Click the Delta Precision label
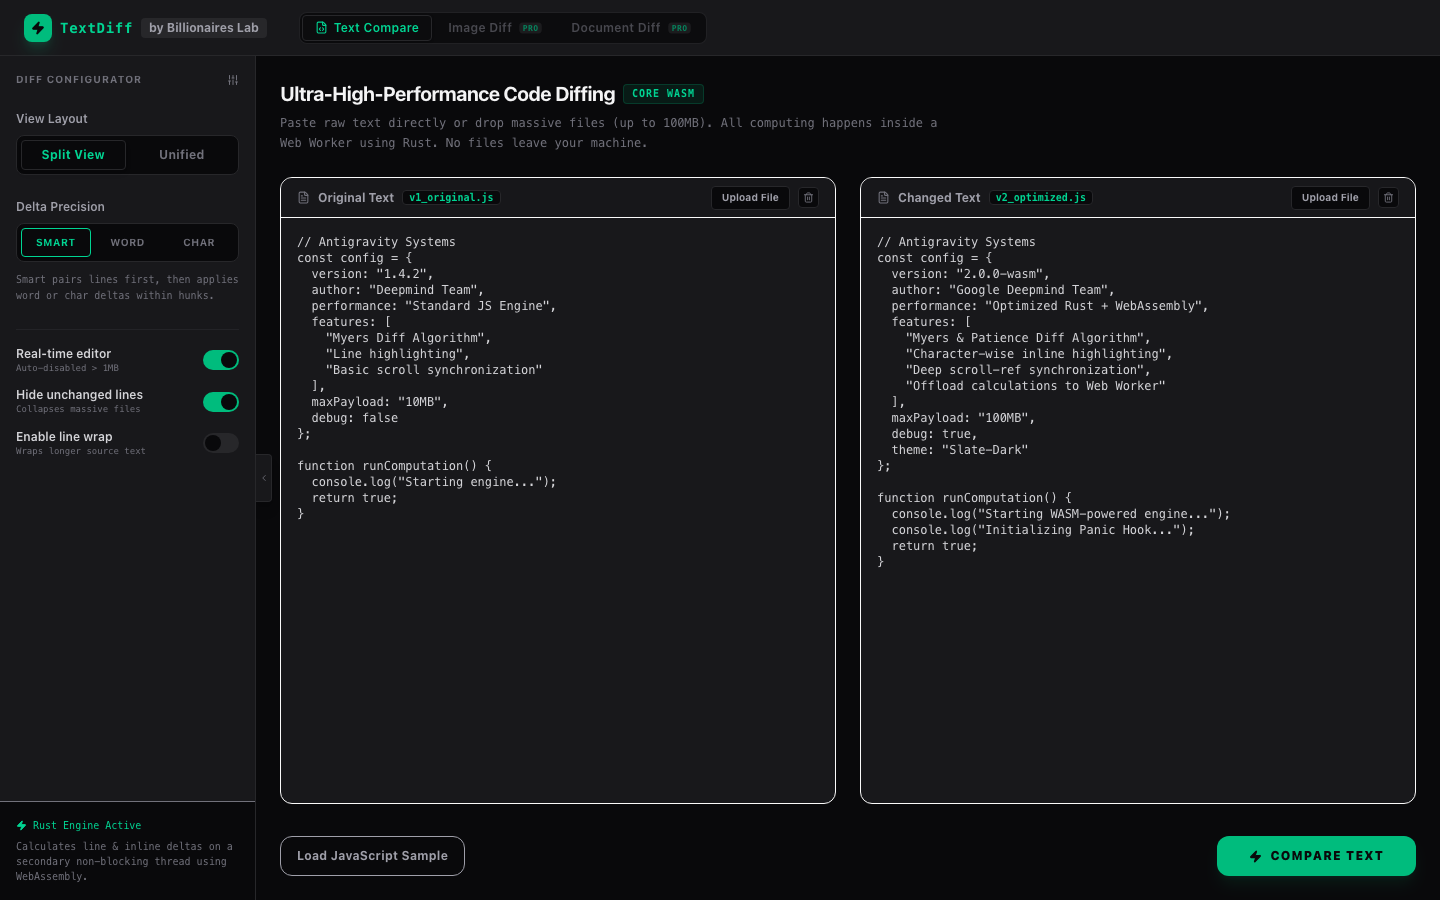Image resolution: width=1440 pixels, height=900 pixels. 60,207
